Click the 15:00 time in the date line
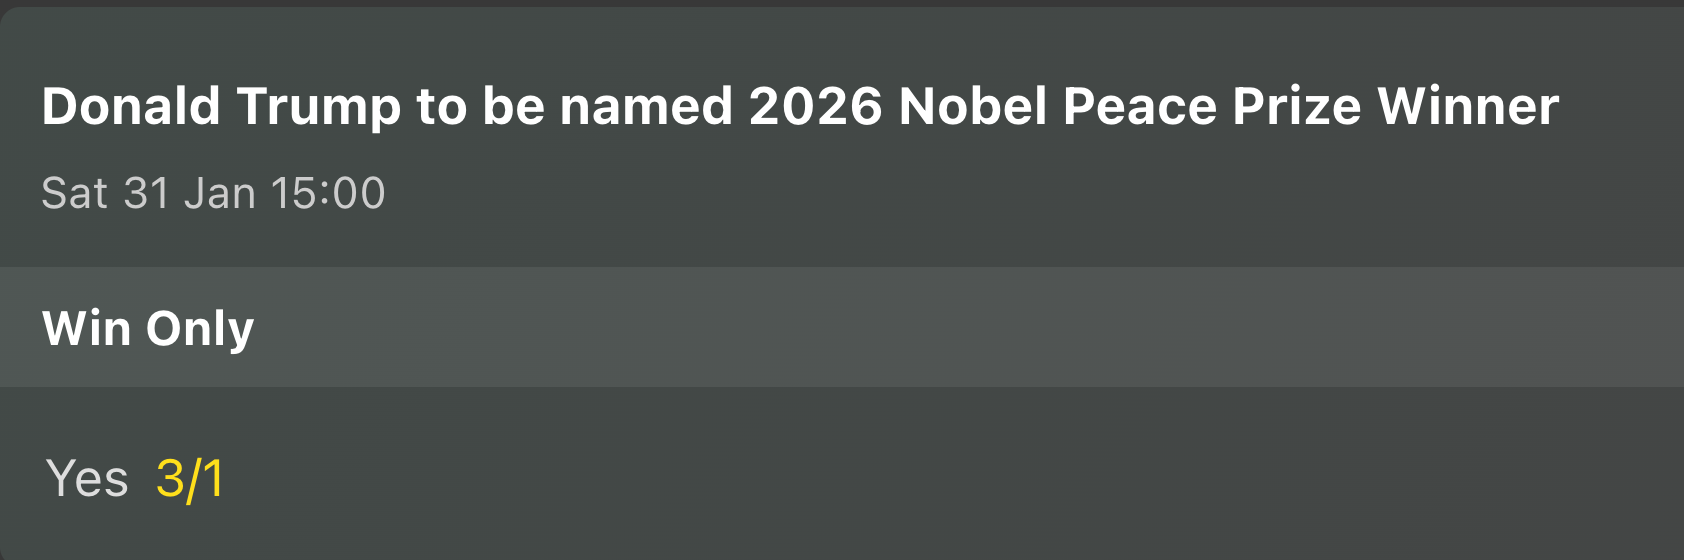Viewport: 1684px width, 560px height. coord(328,193)
